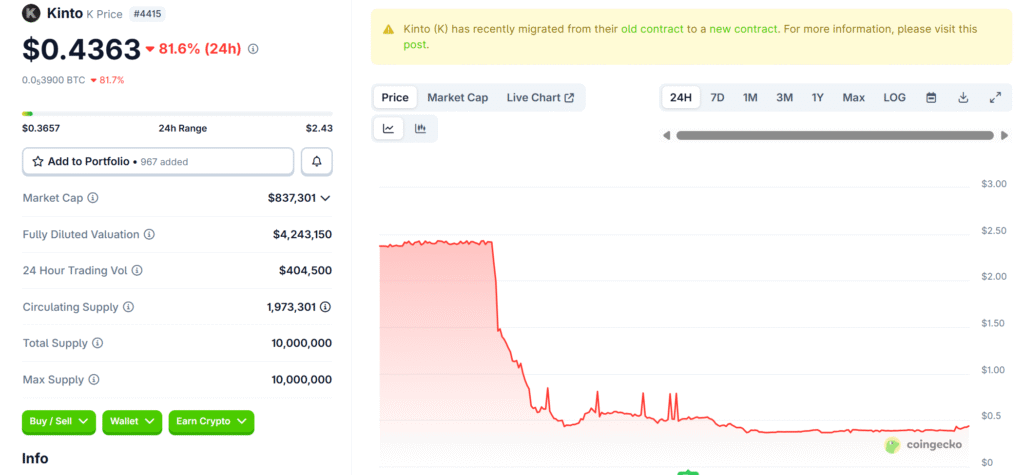Click Add to Portfolio button

pyautogui.click(x=158, y=161)
